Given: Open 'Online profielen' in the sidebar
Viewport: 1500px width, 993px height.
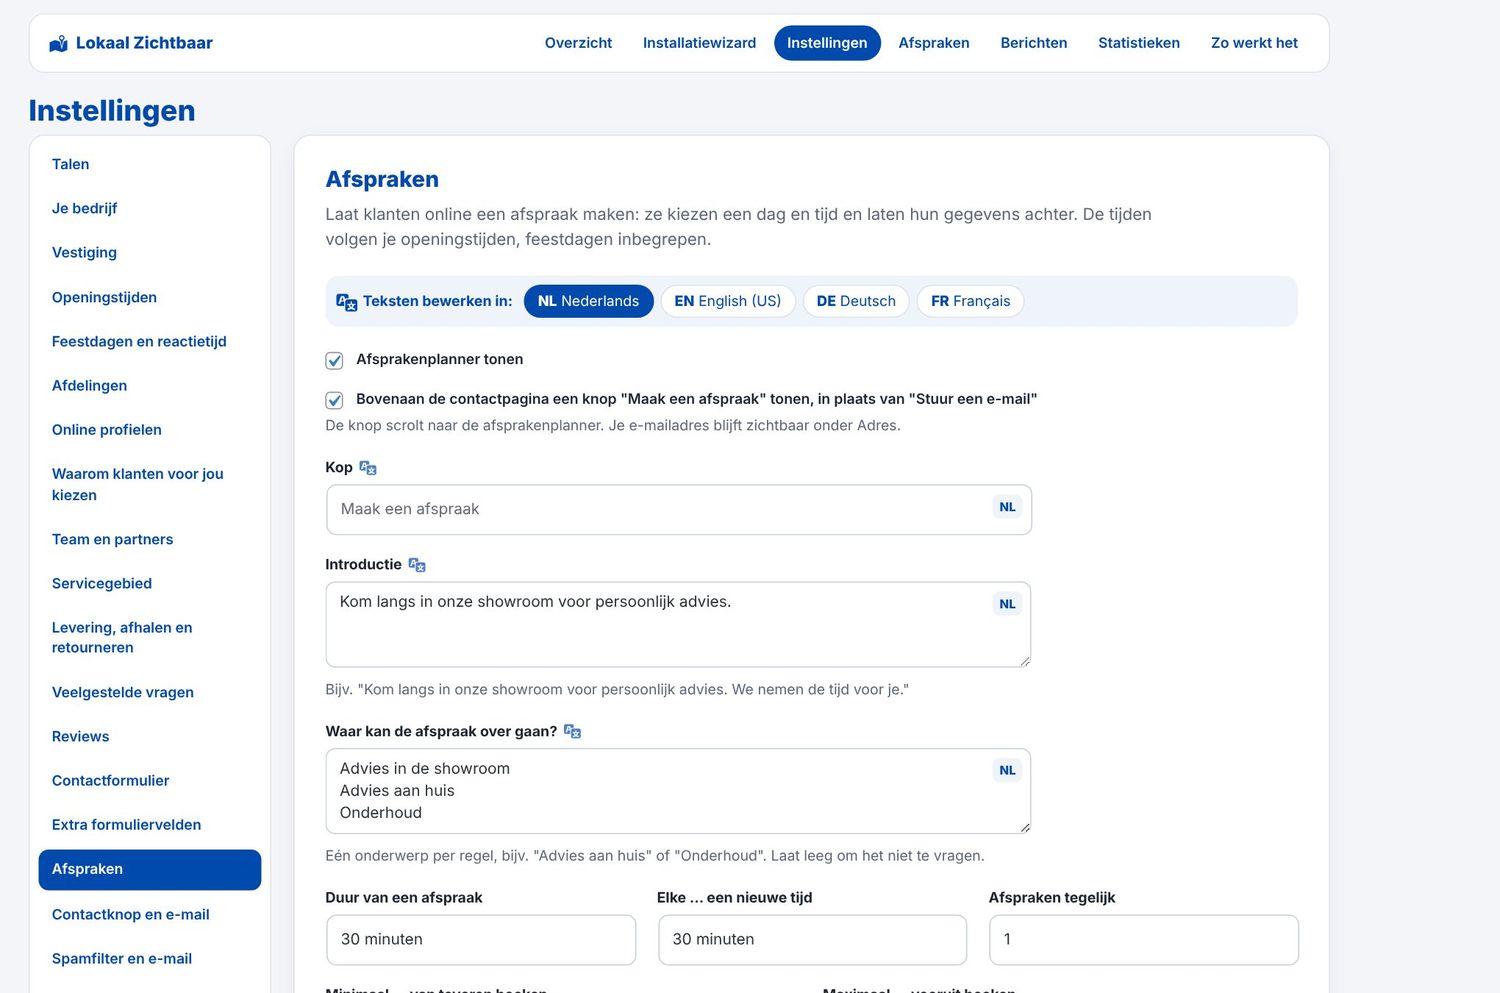Looking at the screenshot, I should coord(150,429).
